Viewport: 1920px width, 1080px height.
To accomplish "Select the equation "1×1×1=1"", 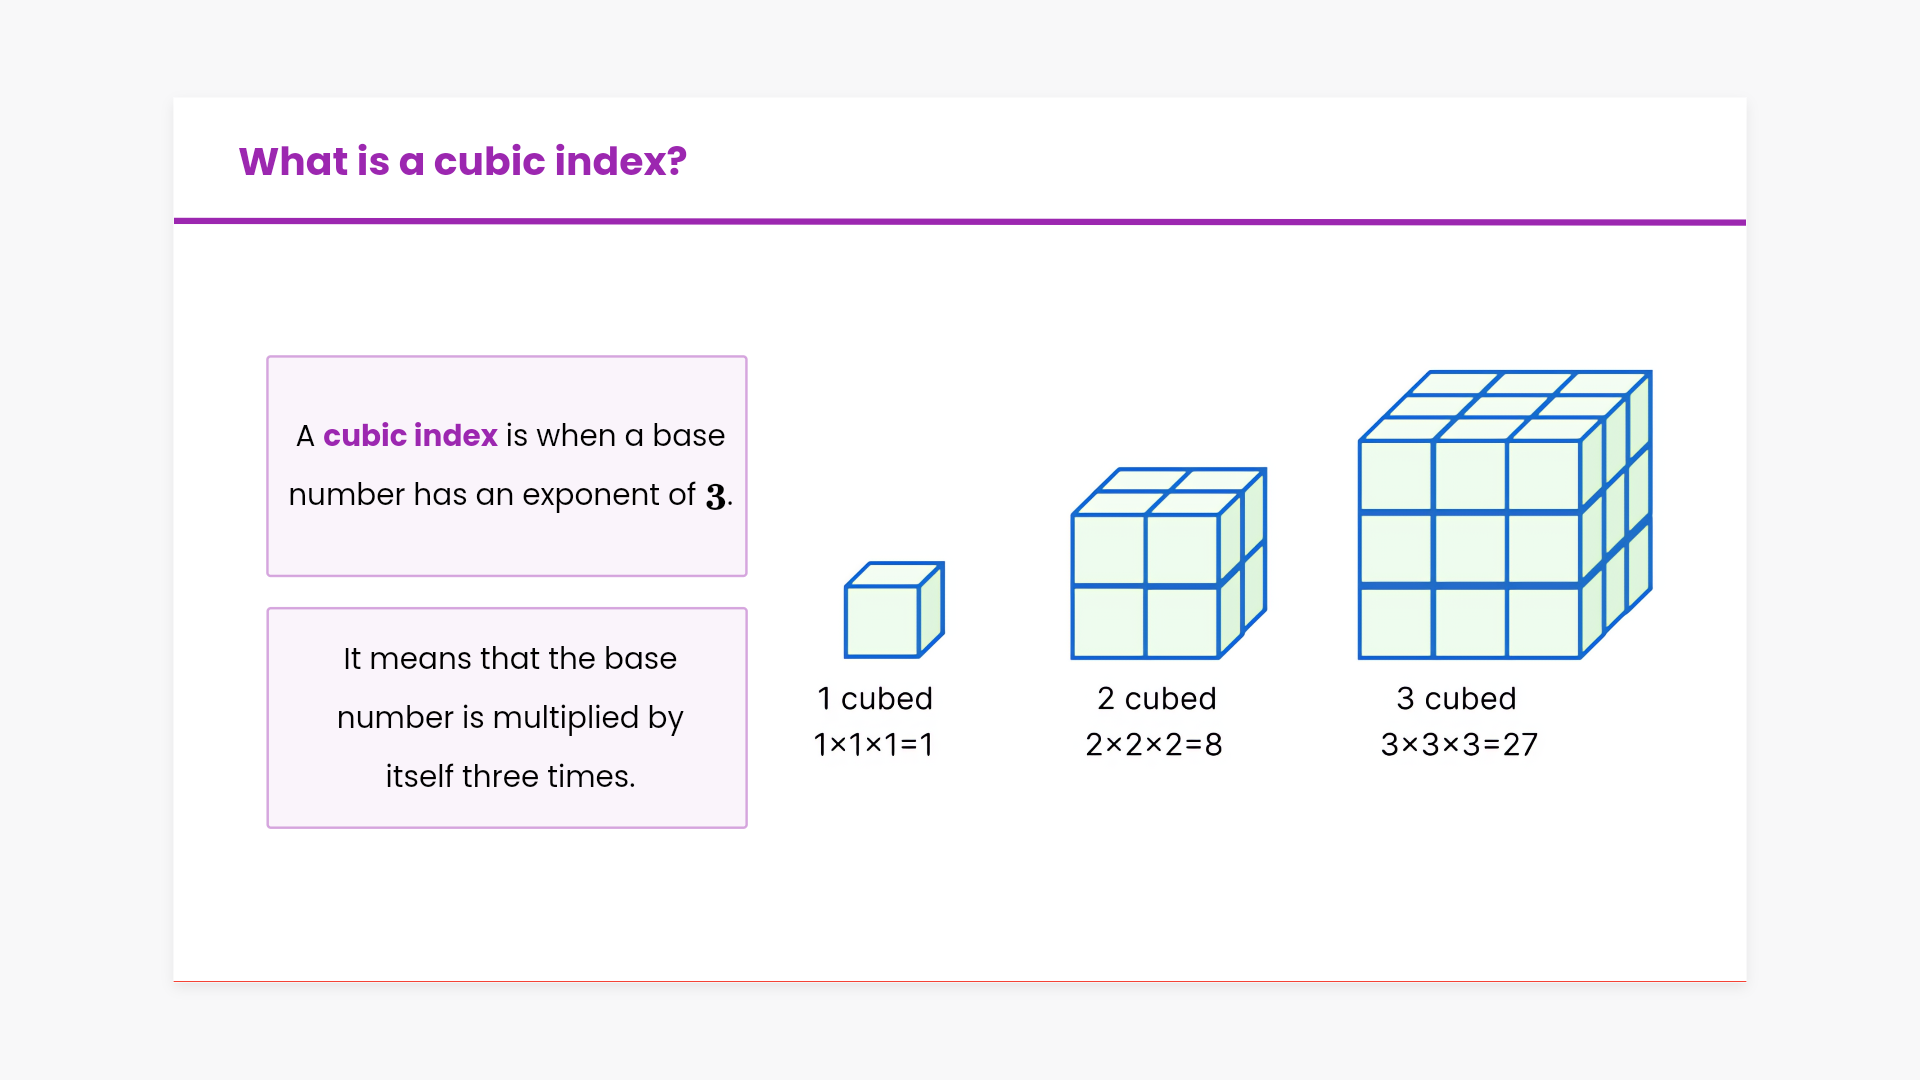I will 873,745.
